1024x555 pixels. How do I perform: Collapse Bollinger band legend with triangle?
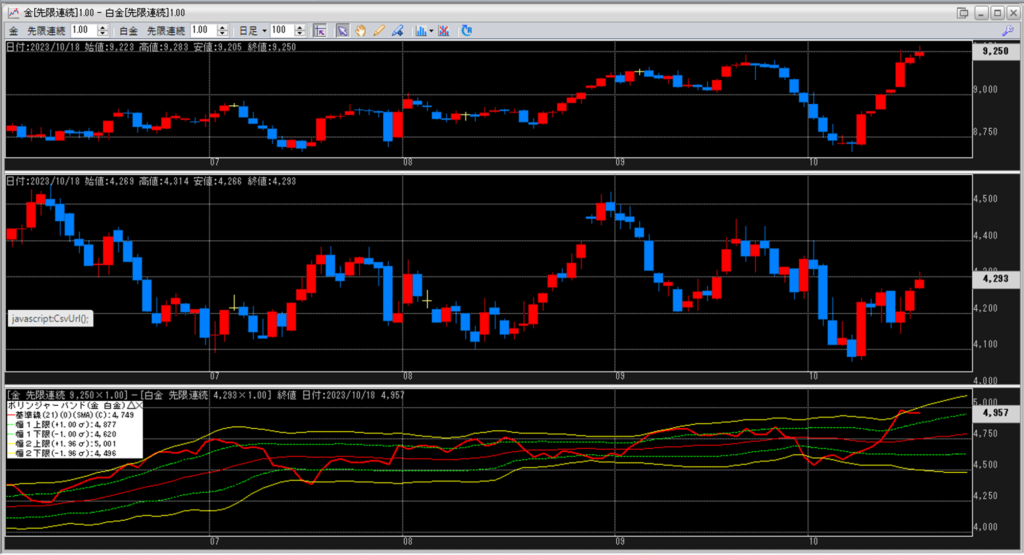(x=127, y=405)
